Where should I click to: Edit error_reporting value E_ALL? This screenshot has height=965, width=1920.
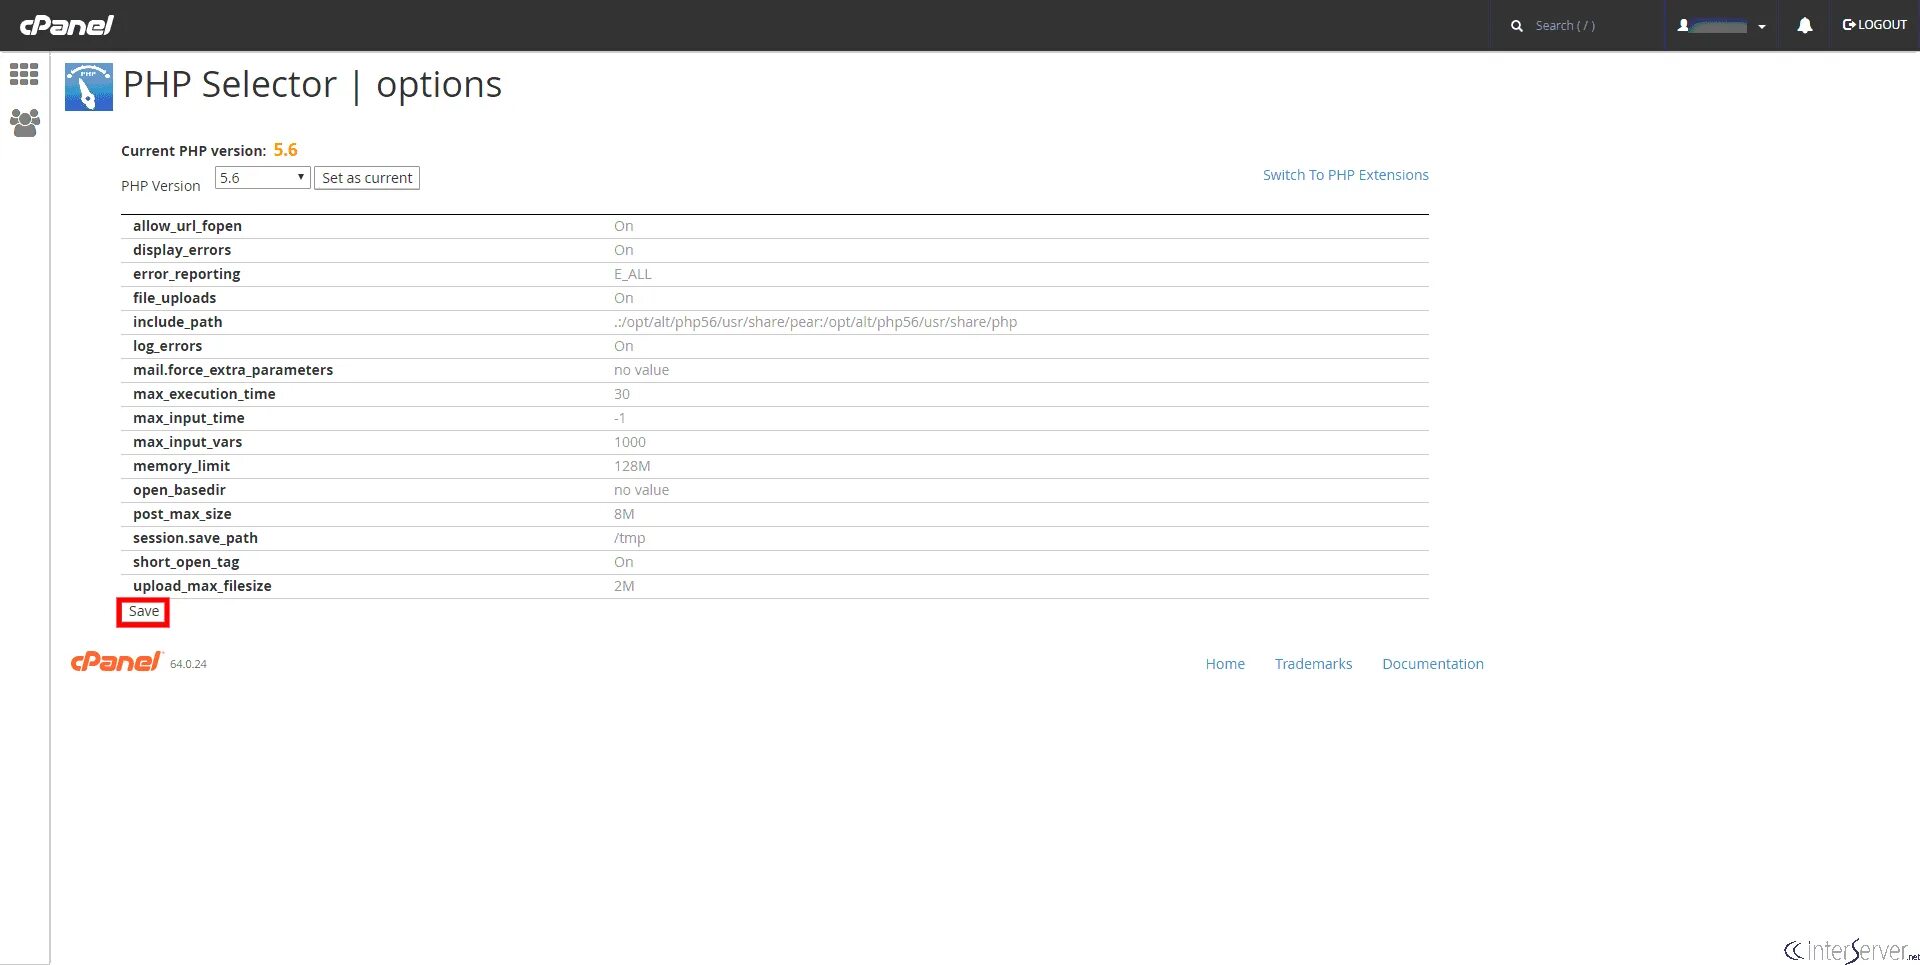633,274
